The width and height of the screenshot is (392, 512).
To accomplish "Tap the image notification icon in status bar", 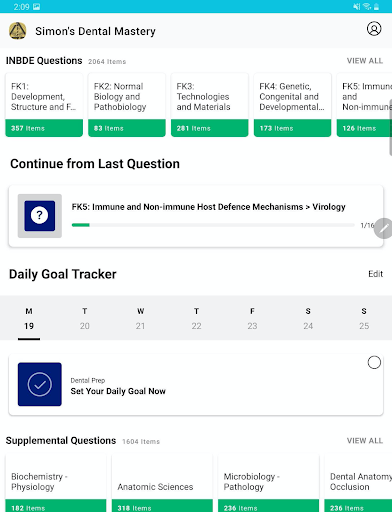I will pyautogui.click(x=37, y=7).
